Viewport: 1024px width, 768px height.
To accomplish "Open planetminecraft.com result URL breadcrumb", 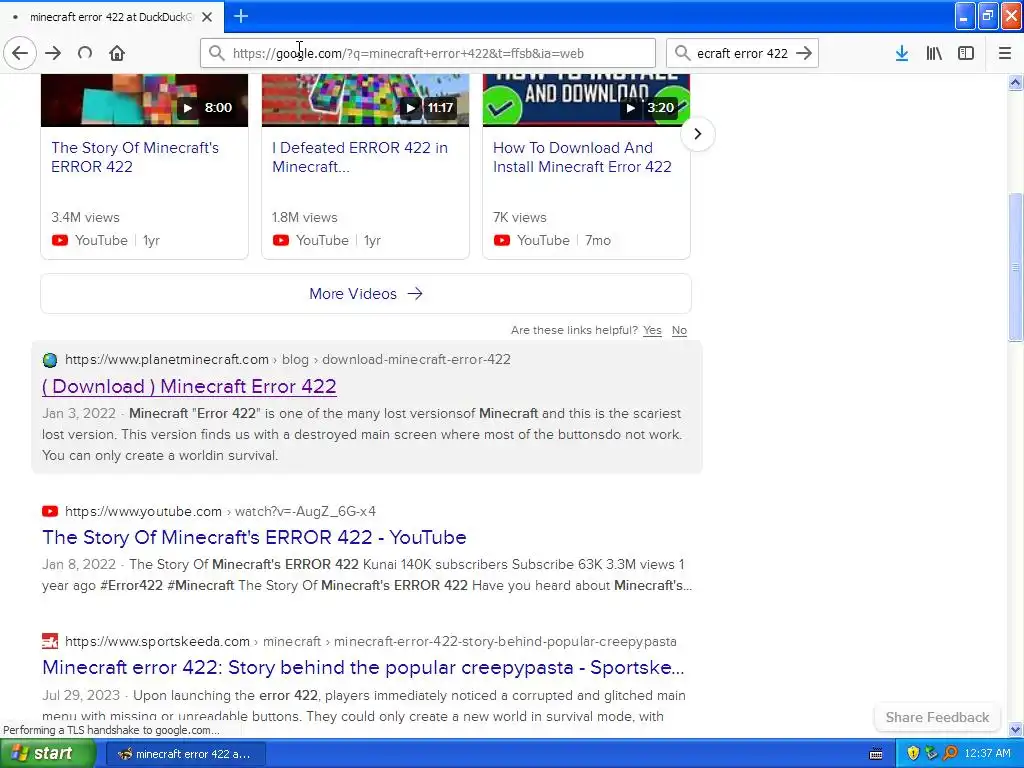I will click(x=288, y=359).
